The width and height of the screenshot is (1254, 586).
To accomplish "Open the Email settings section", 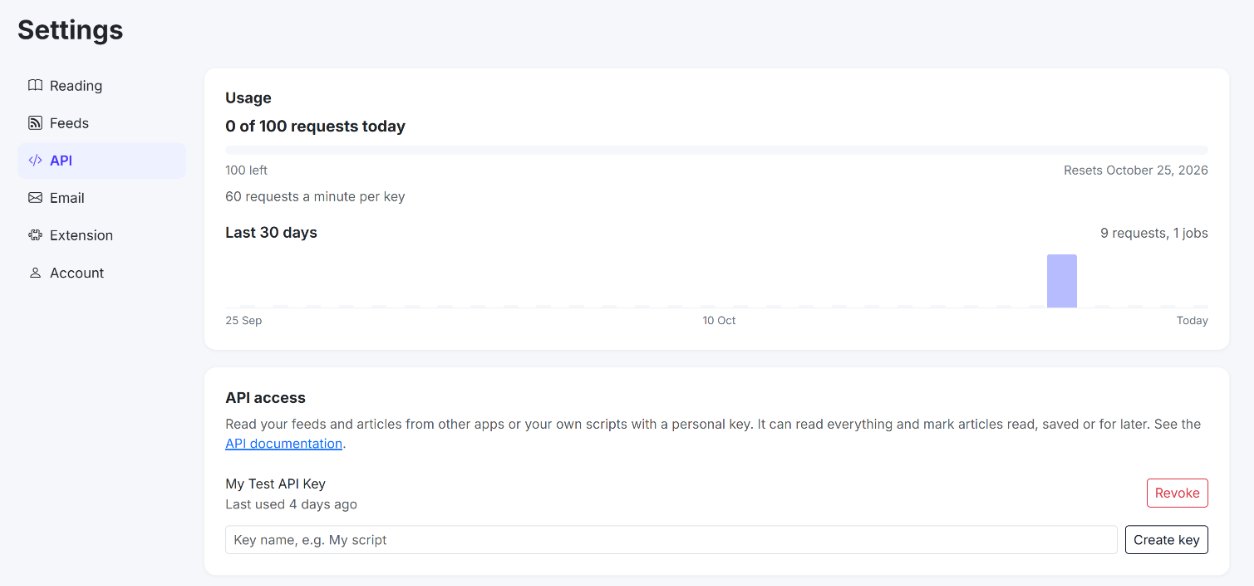I will point(102,198).
